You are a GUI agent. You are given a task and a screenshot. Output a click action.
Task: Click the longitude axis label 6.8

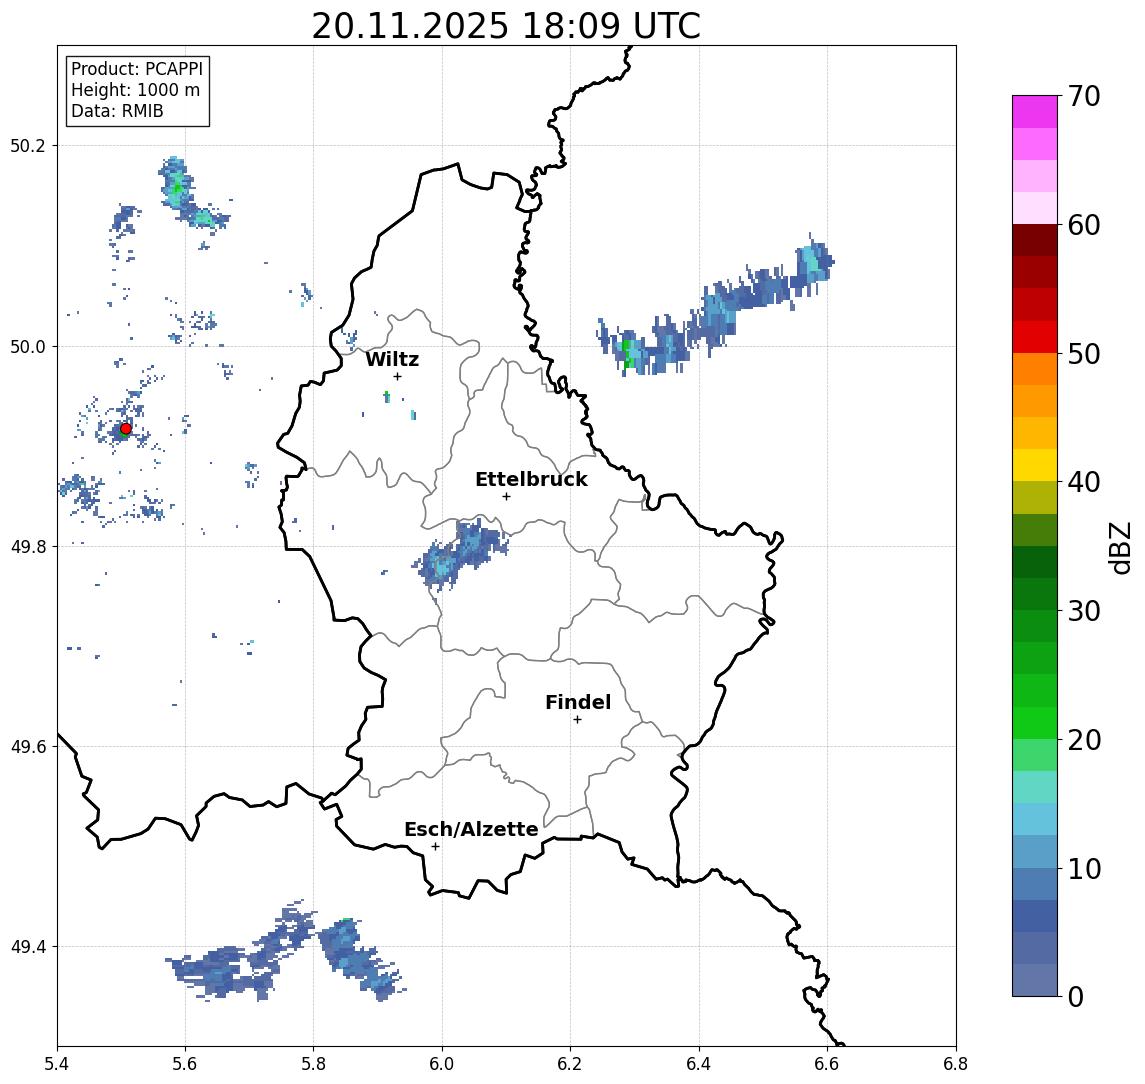point(956,1064)
